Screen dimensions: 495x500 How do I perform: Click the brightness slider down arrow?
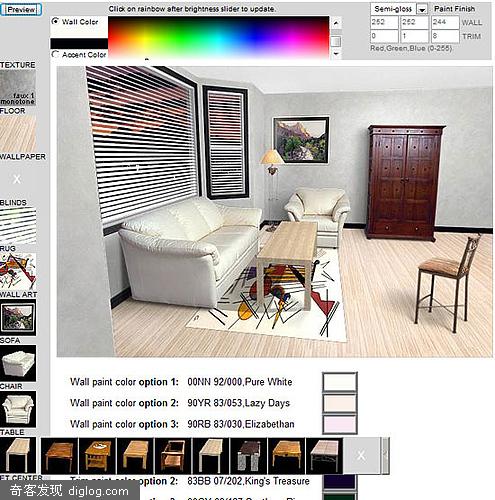pyautogui.click(x=336, y=53)
